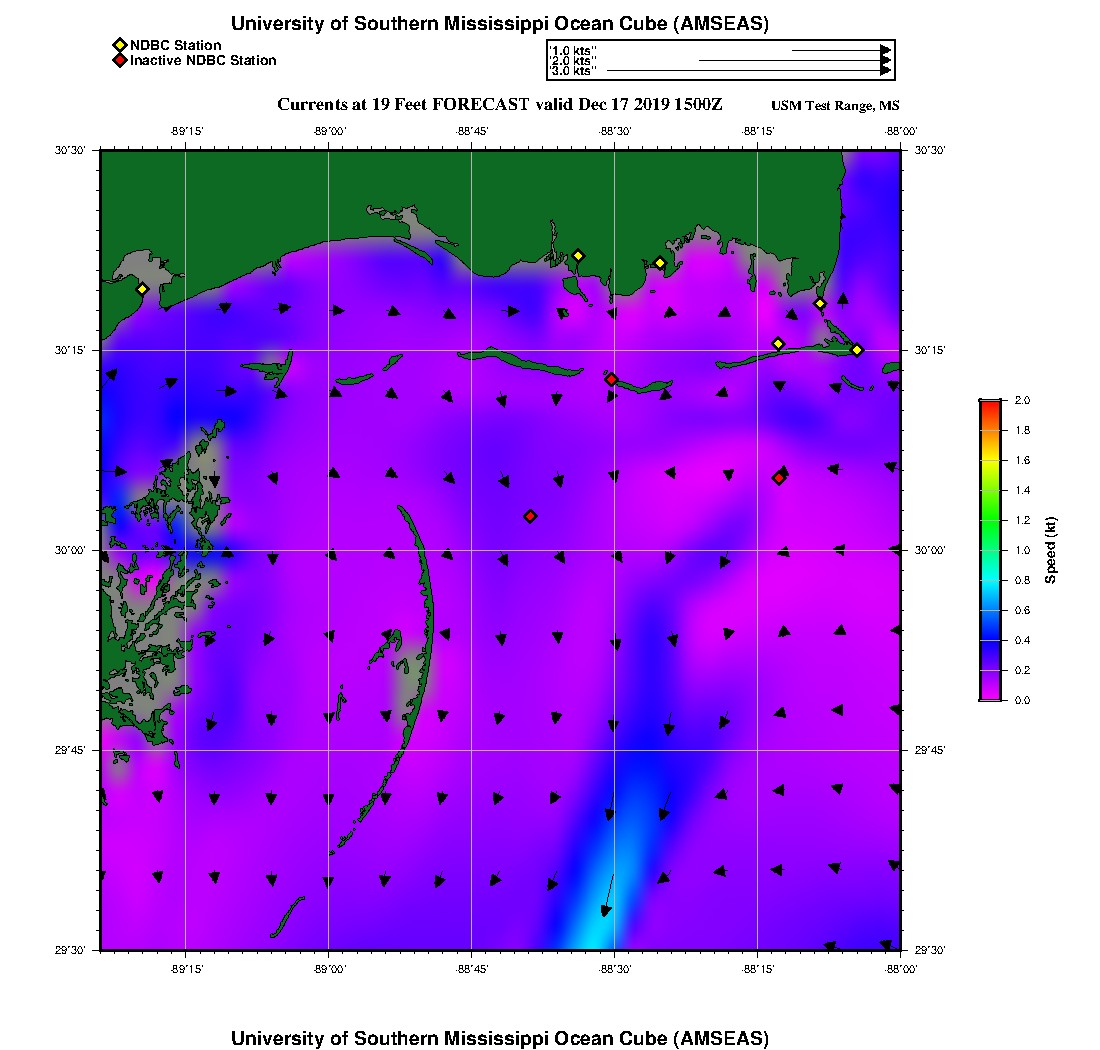Click the 3.0 kts reference arrow head
The image size is (1100, 1050).
pyautogui.click(x=885, y=71)
